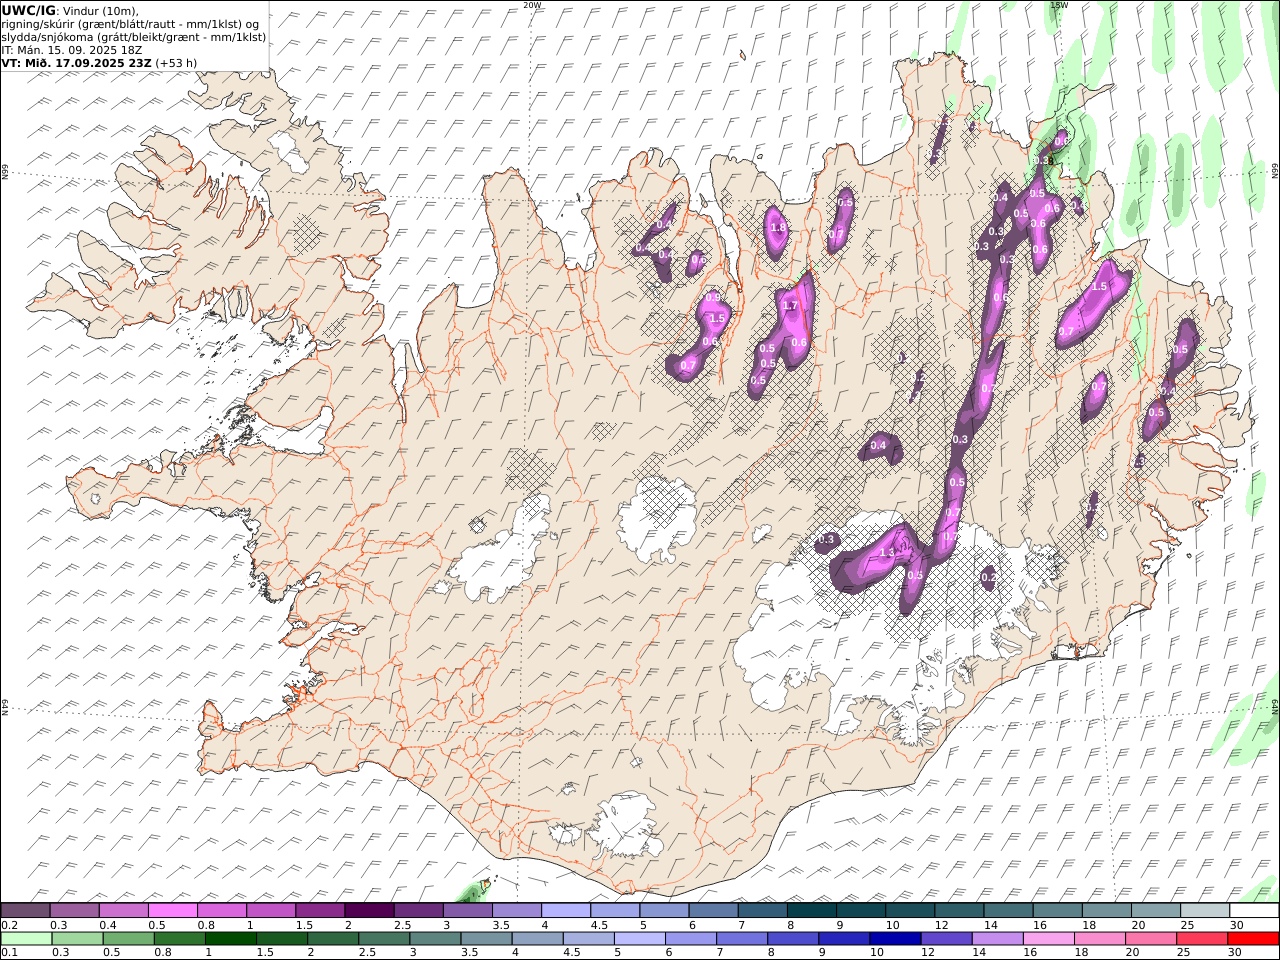Pick the light gray swatch labeled 25
This screenshot has width=1280, height=960.
coord(1205,910)
